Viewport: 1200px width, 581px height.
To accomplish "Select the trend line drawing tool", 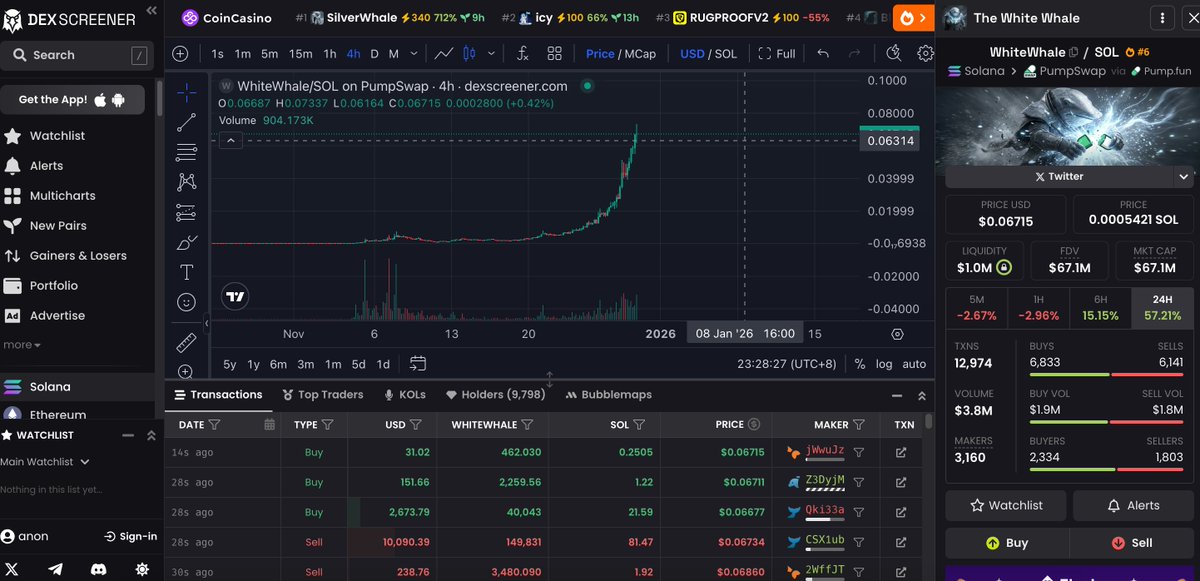I will pos(186,123).
